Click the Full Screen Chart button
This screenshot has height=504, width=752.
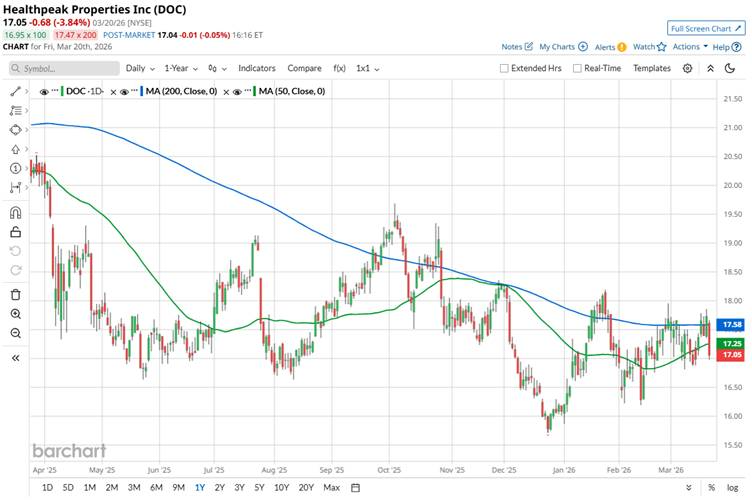coord(706,28)
